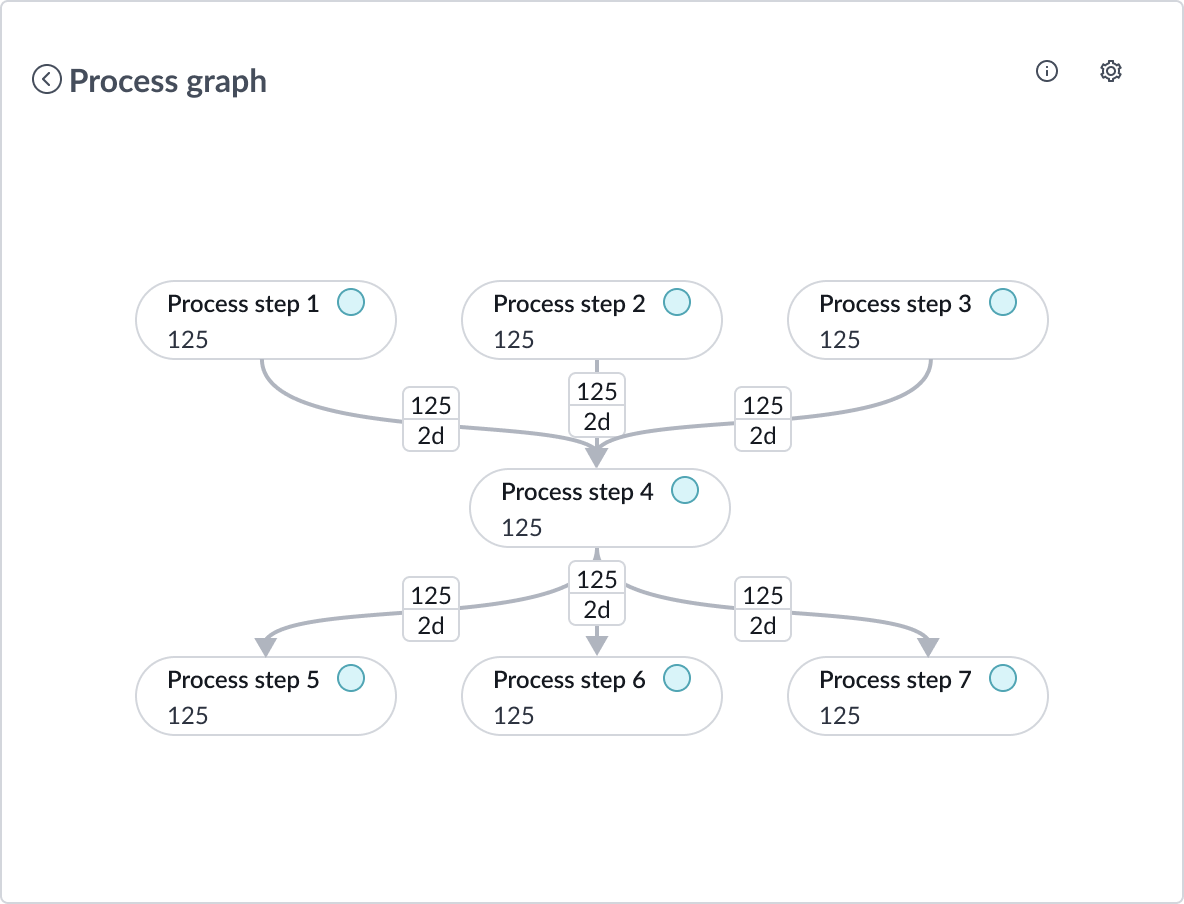The height and width of the screenshot is (904, 1184).
Task: Open graph settings with the gear icon
Action: [1111, 71]
